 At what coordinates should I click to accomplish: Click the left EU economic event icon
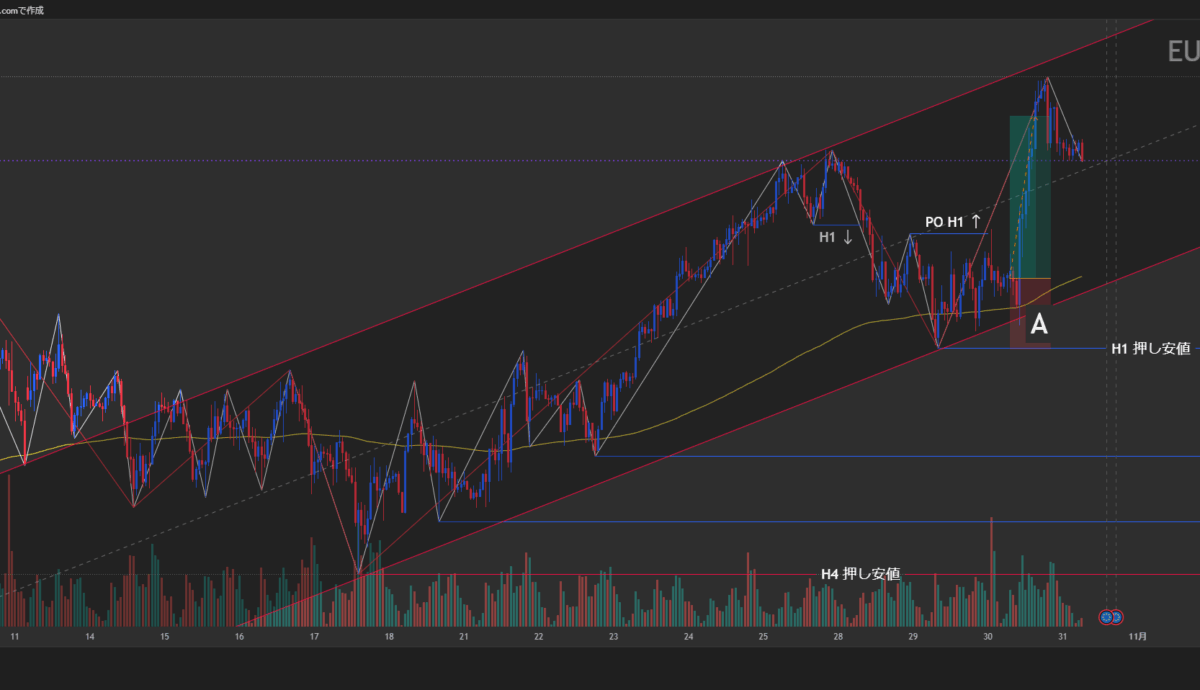click(x=1106, y=616)
